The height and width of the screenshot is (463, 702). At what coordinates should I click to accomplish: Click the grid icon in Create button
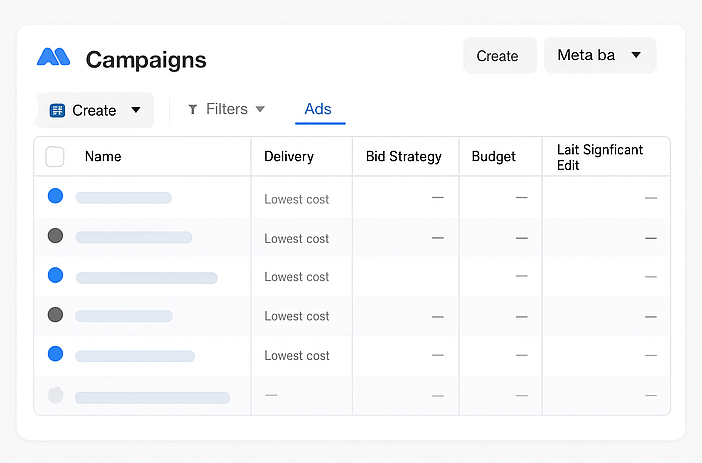point(57,110)
